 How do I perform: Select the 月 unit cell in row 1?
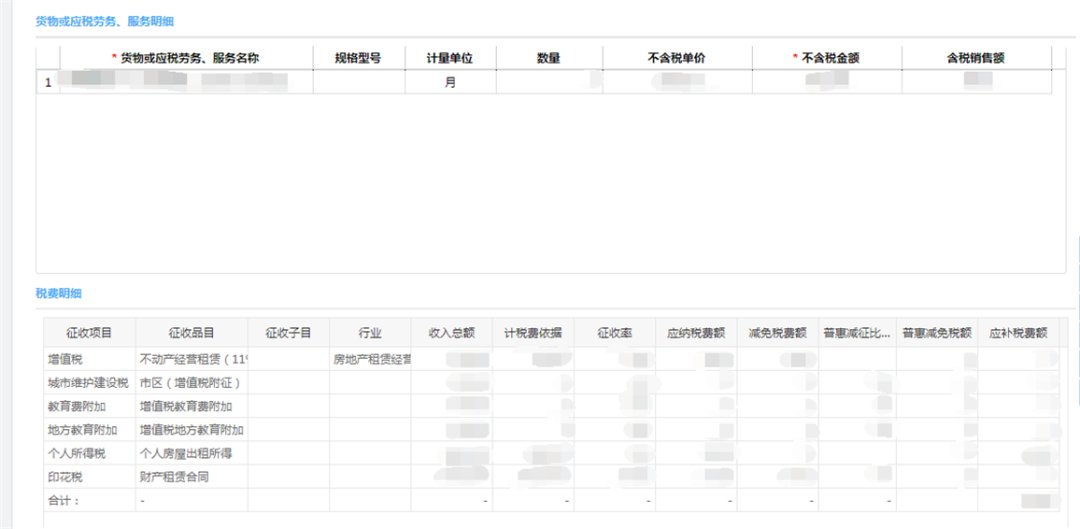point(450,83)
